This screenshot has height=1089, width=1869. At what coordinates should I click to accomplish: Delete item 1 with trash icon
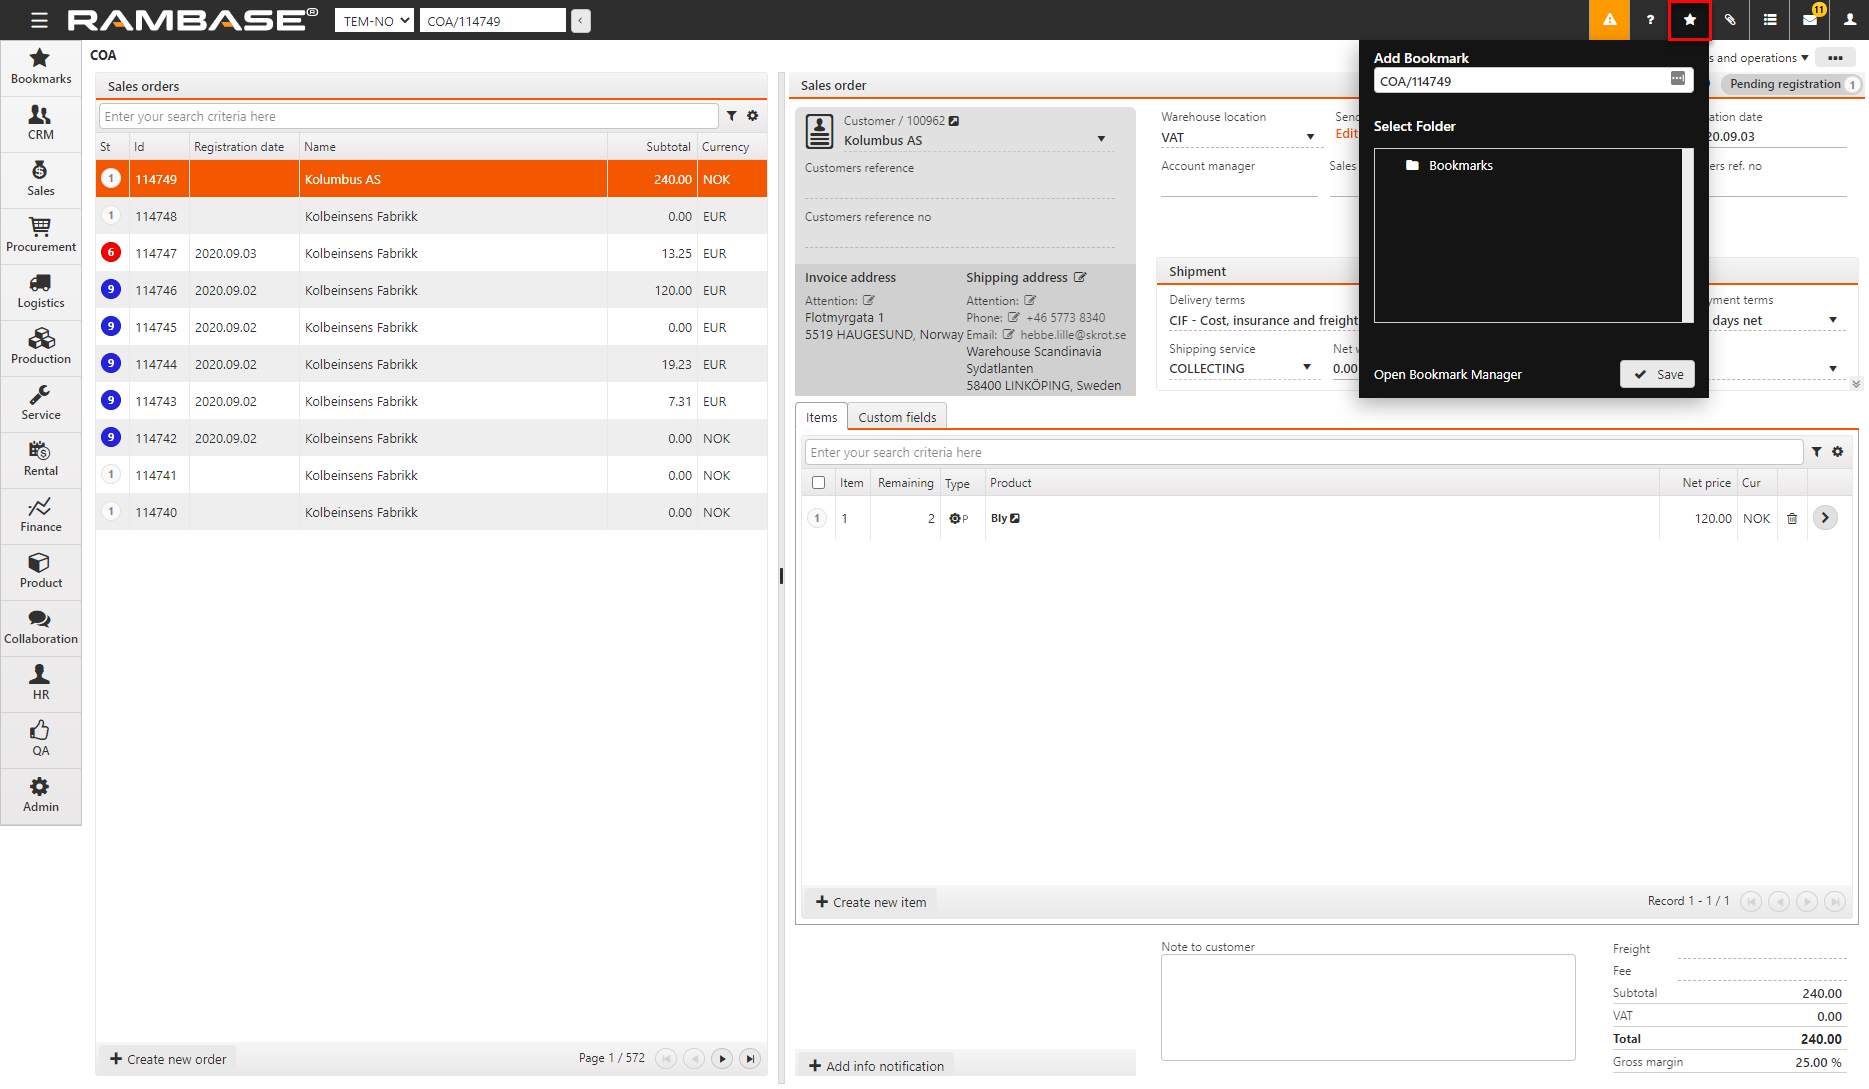point(1792,518)
